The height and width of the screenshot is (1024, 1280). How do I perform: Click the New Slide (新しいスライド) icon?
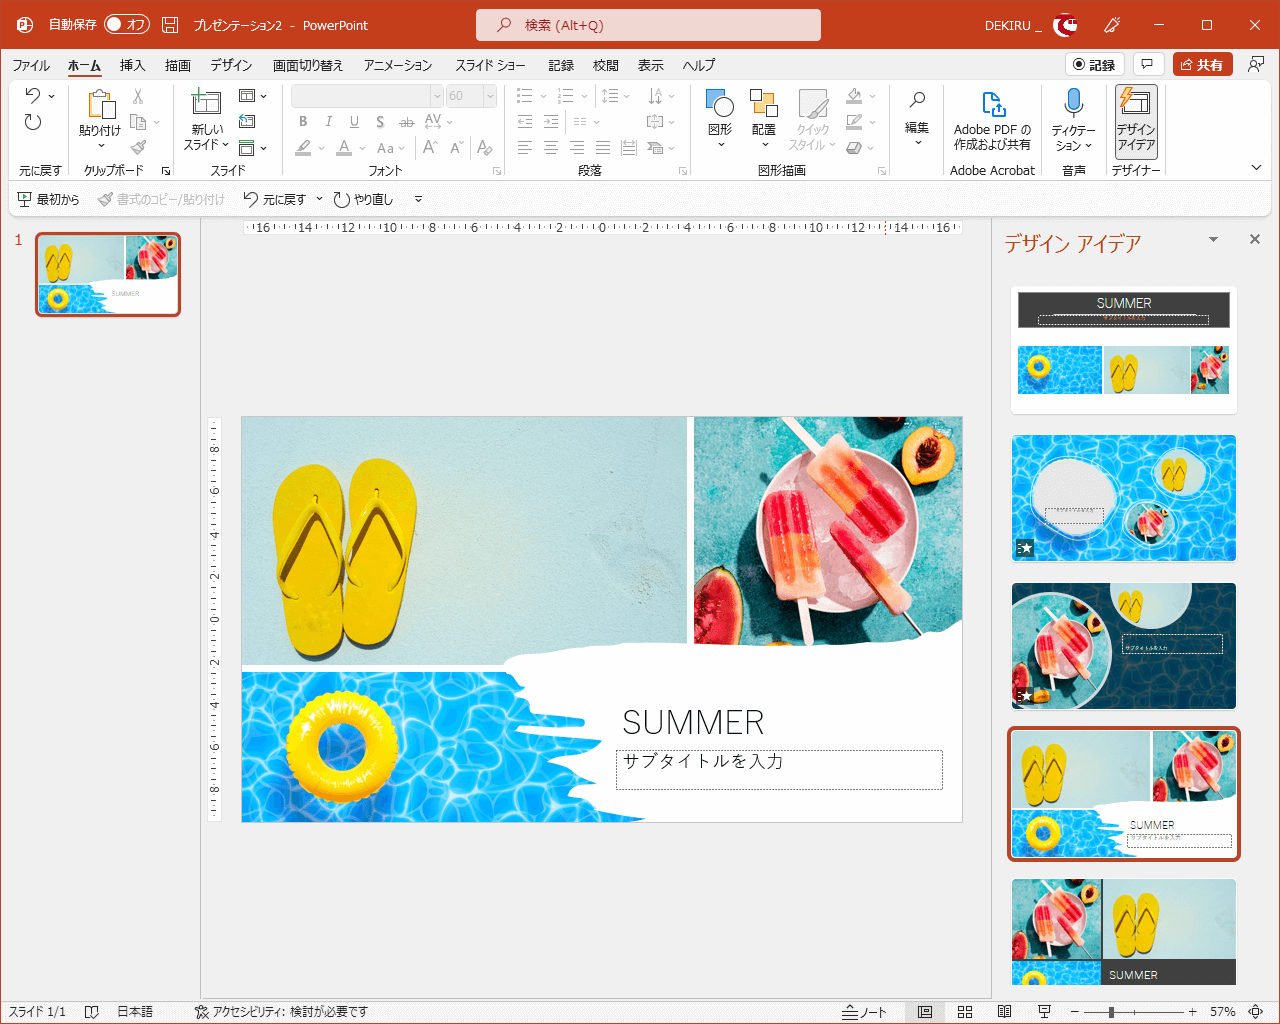pos(206,104)
